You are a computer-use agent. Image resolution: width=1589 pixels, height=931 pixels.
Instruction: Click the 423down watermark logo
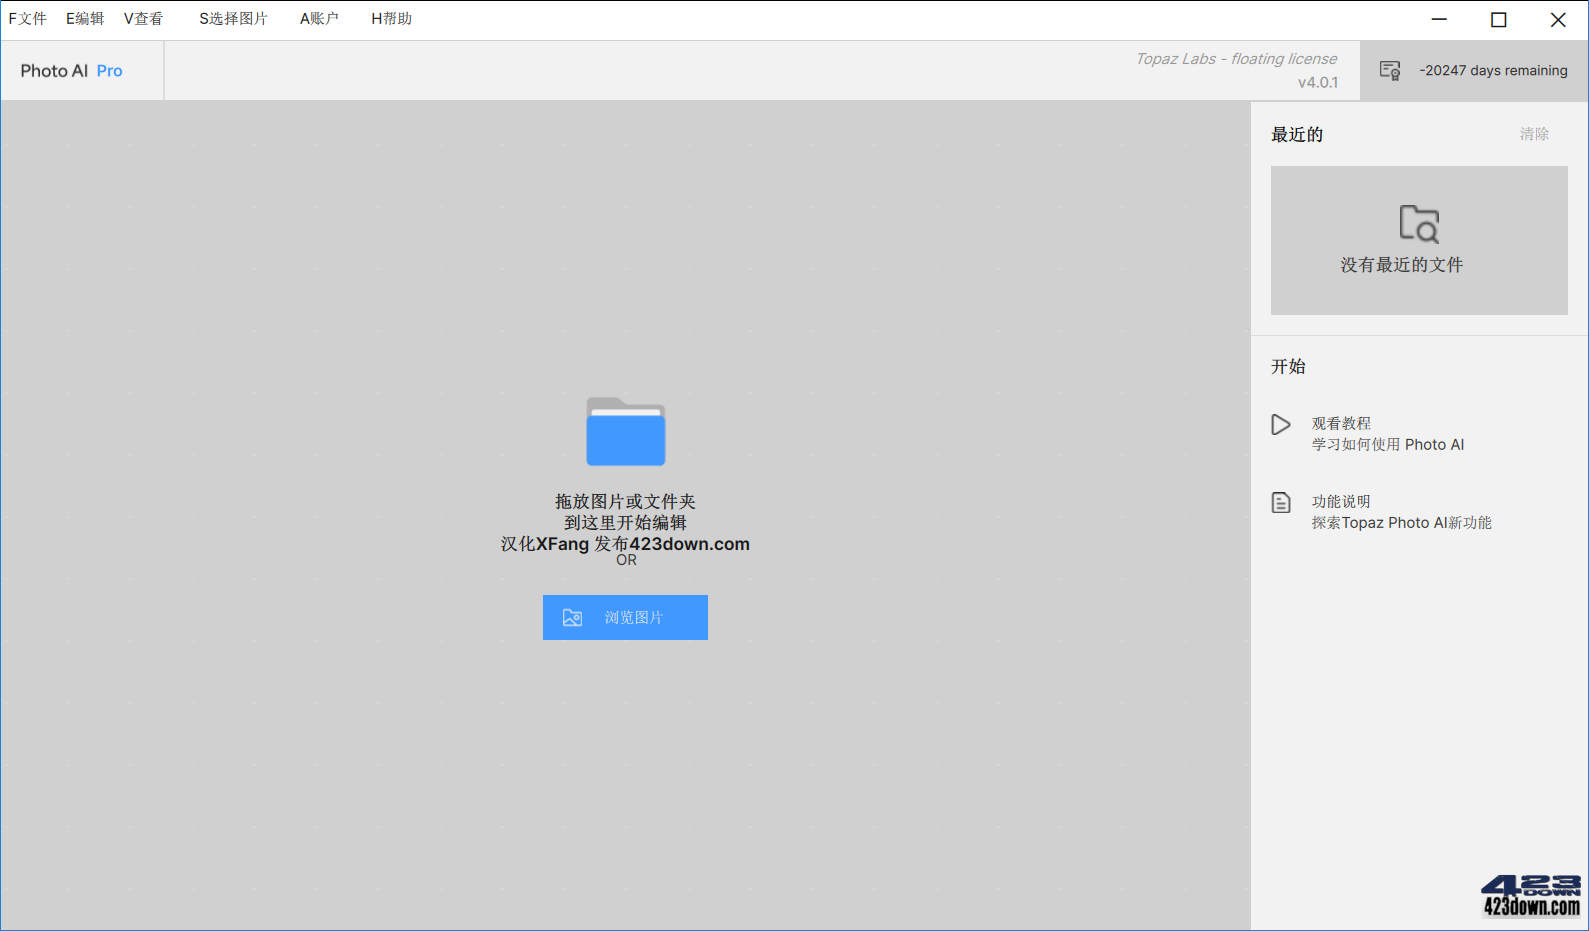click(1531, 896)
